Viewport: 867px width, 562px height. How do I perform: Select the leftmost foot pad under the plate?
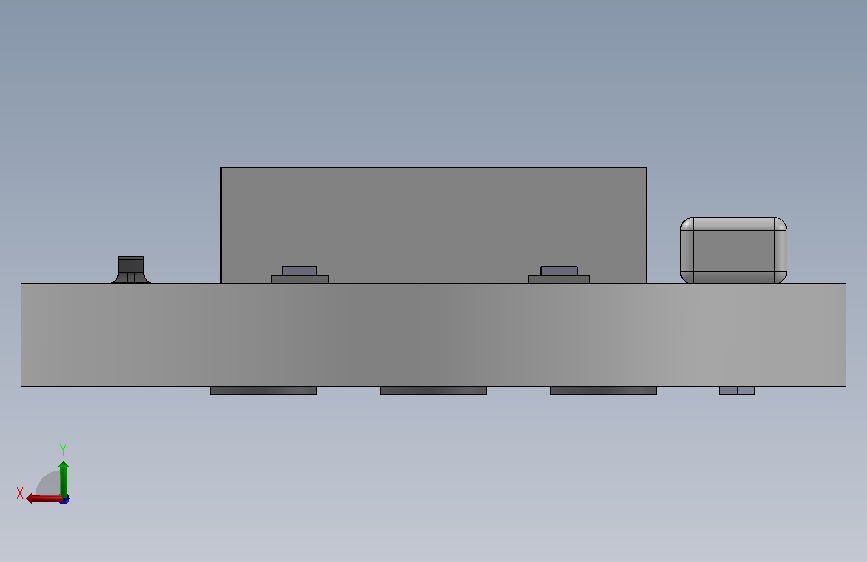point(263,391)
